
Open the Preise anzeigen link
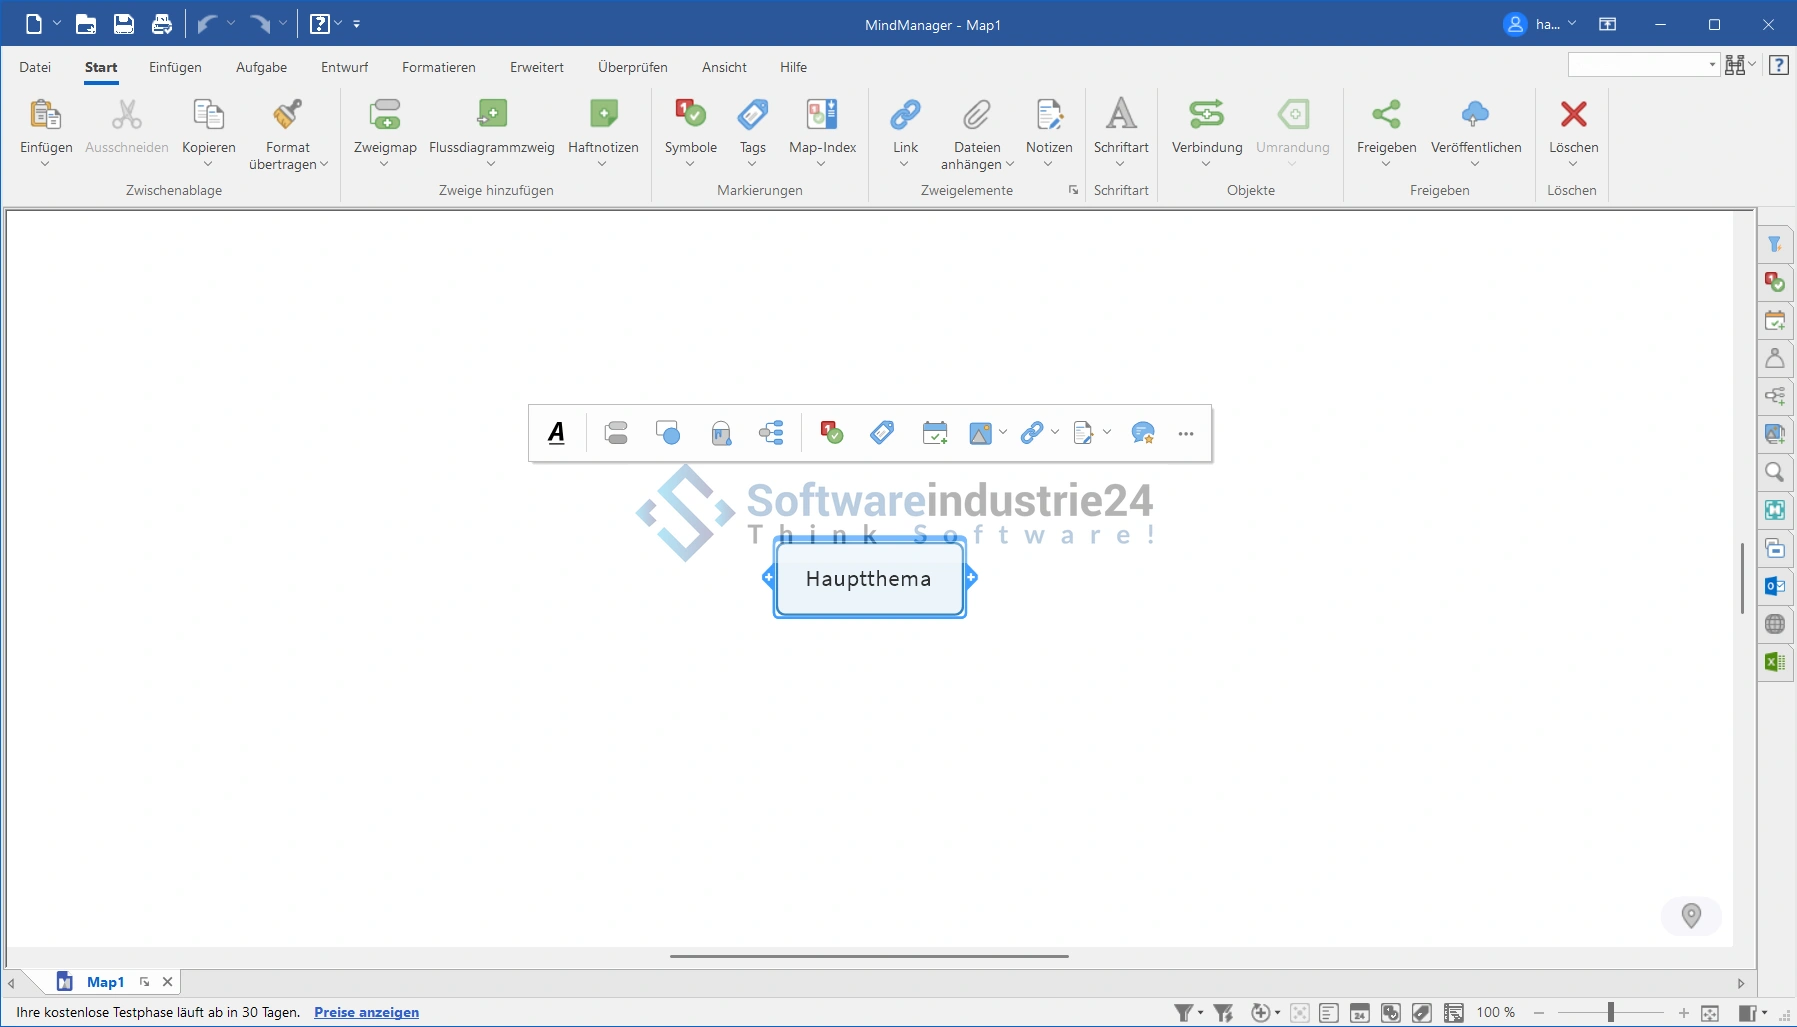click(366, 1012)
